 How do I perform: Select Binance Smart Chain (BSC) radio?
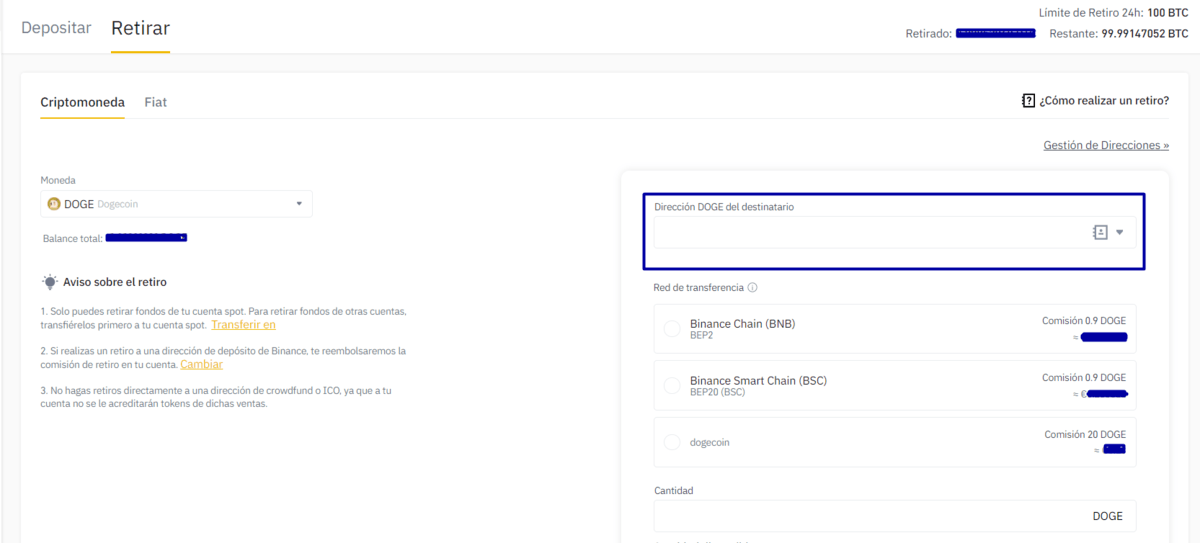(x=672, y=386)
